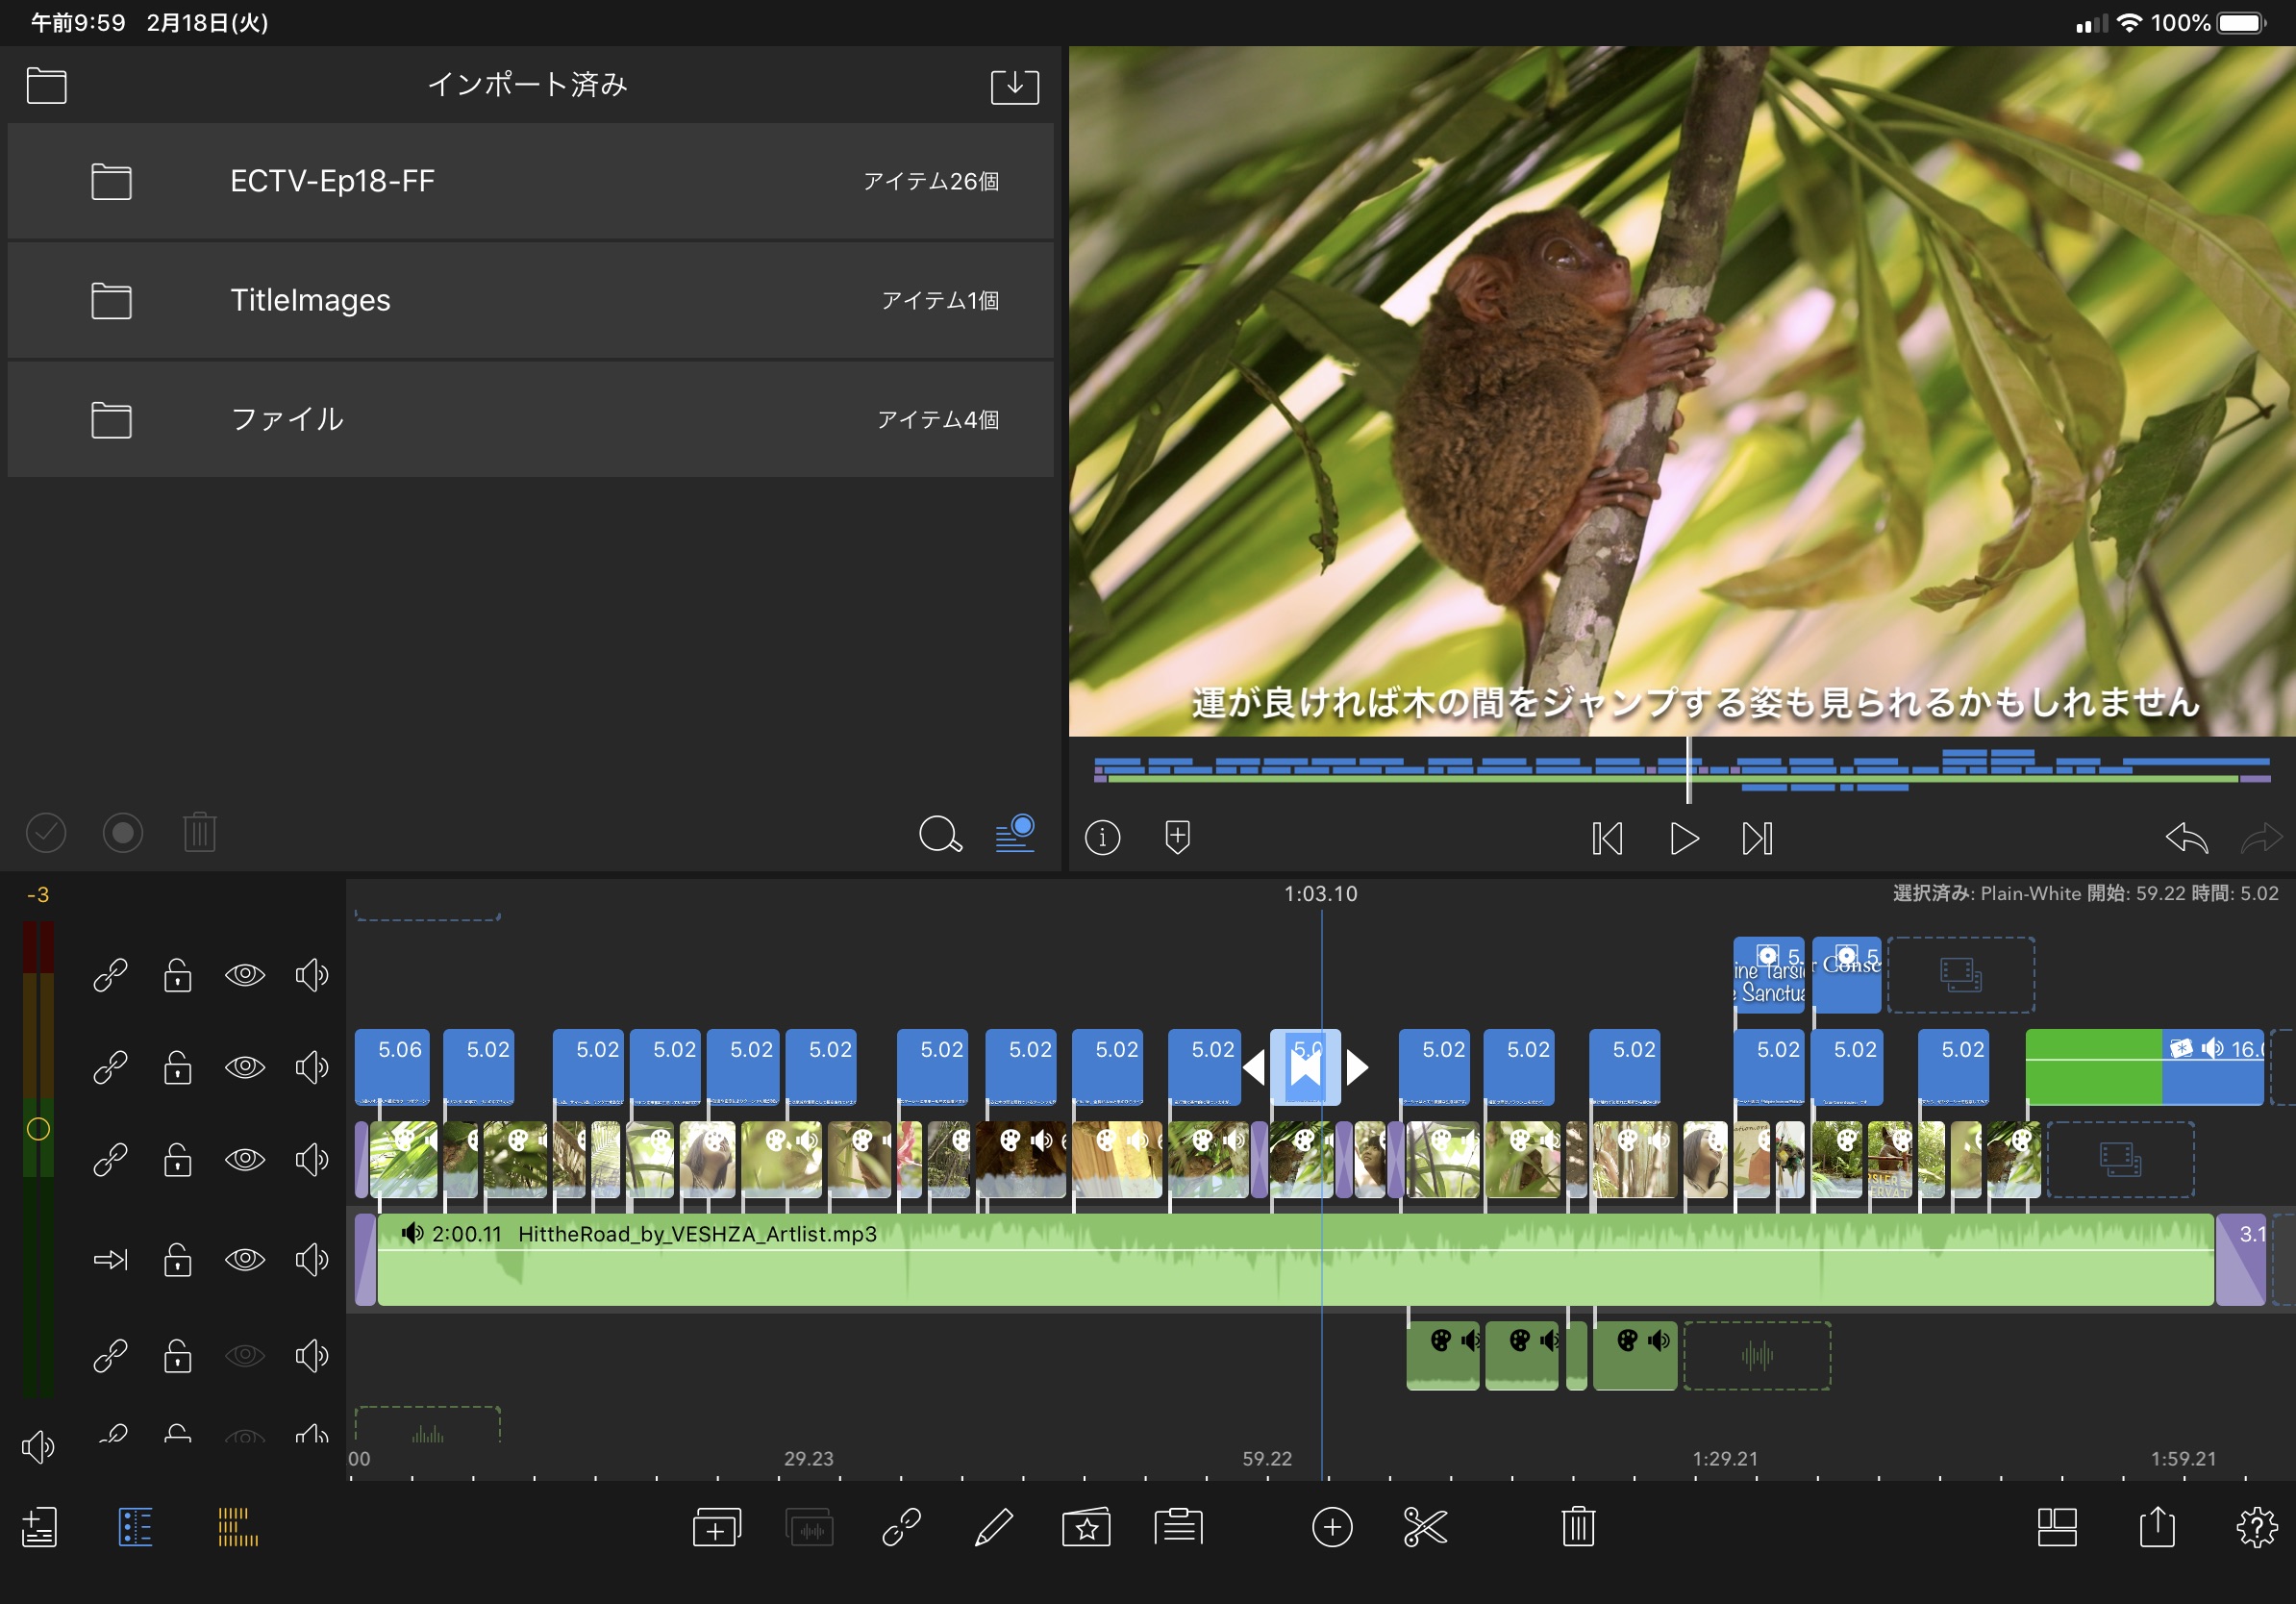
Task: Select the first 5.06 title clip
Action: click(x=392, y=1066)
